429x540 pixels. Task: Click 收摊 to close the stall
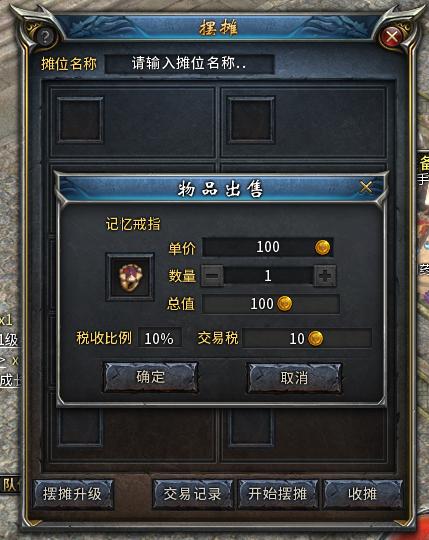click(363, 495)
